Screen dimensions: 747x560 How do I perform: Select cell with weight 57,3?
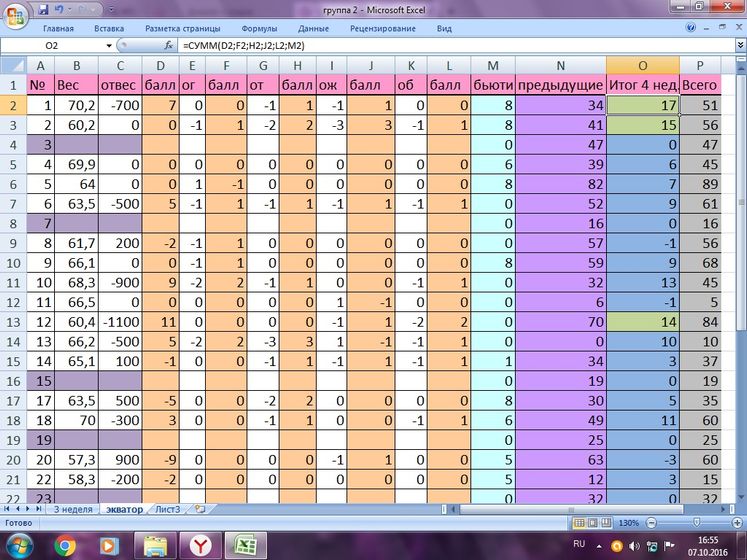(x=77, y=460)
